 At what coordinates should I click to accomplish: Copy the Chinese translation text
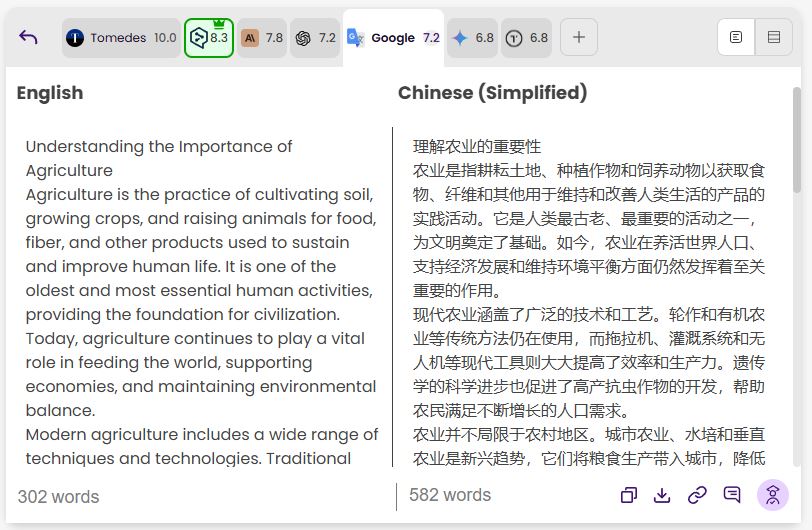[629, 495]
